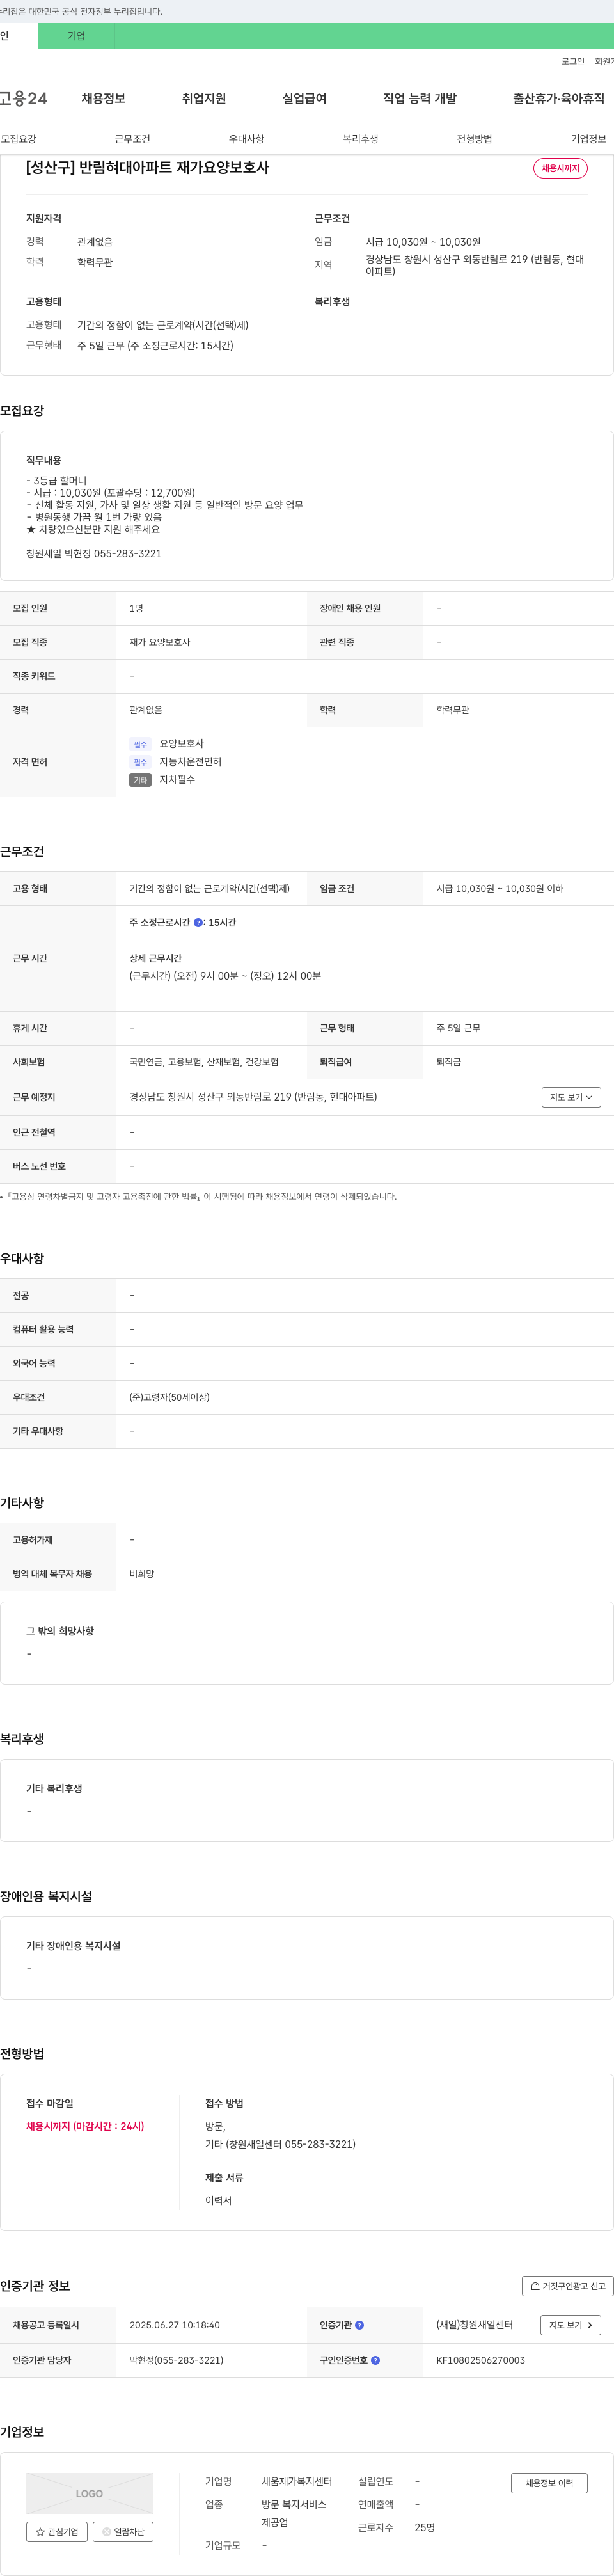Jump to the 기업정보 section tab
614x2576 pixels.
tap(588, 139)
